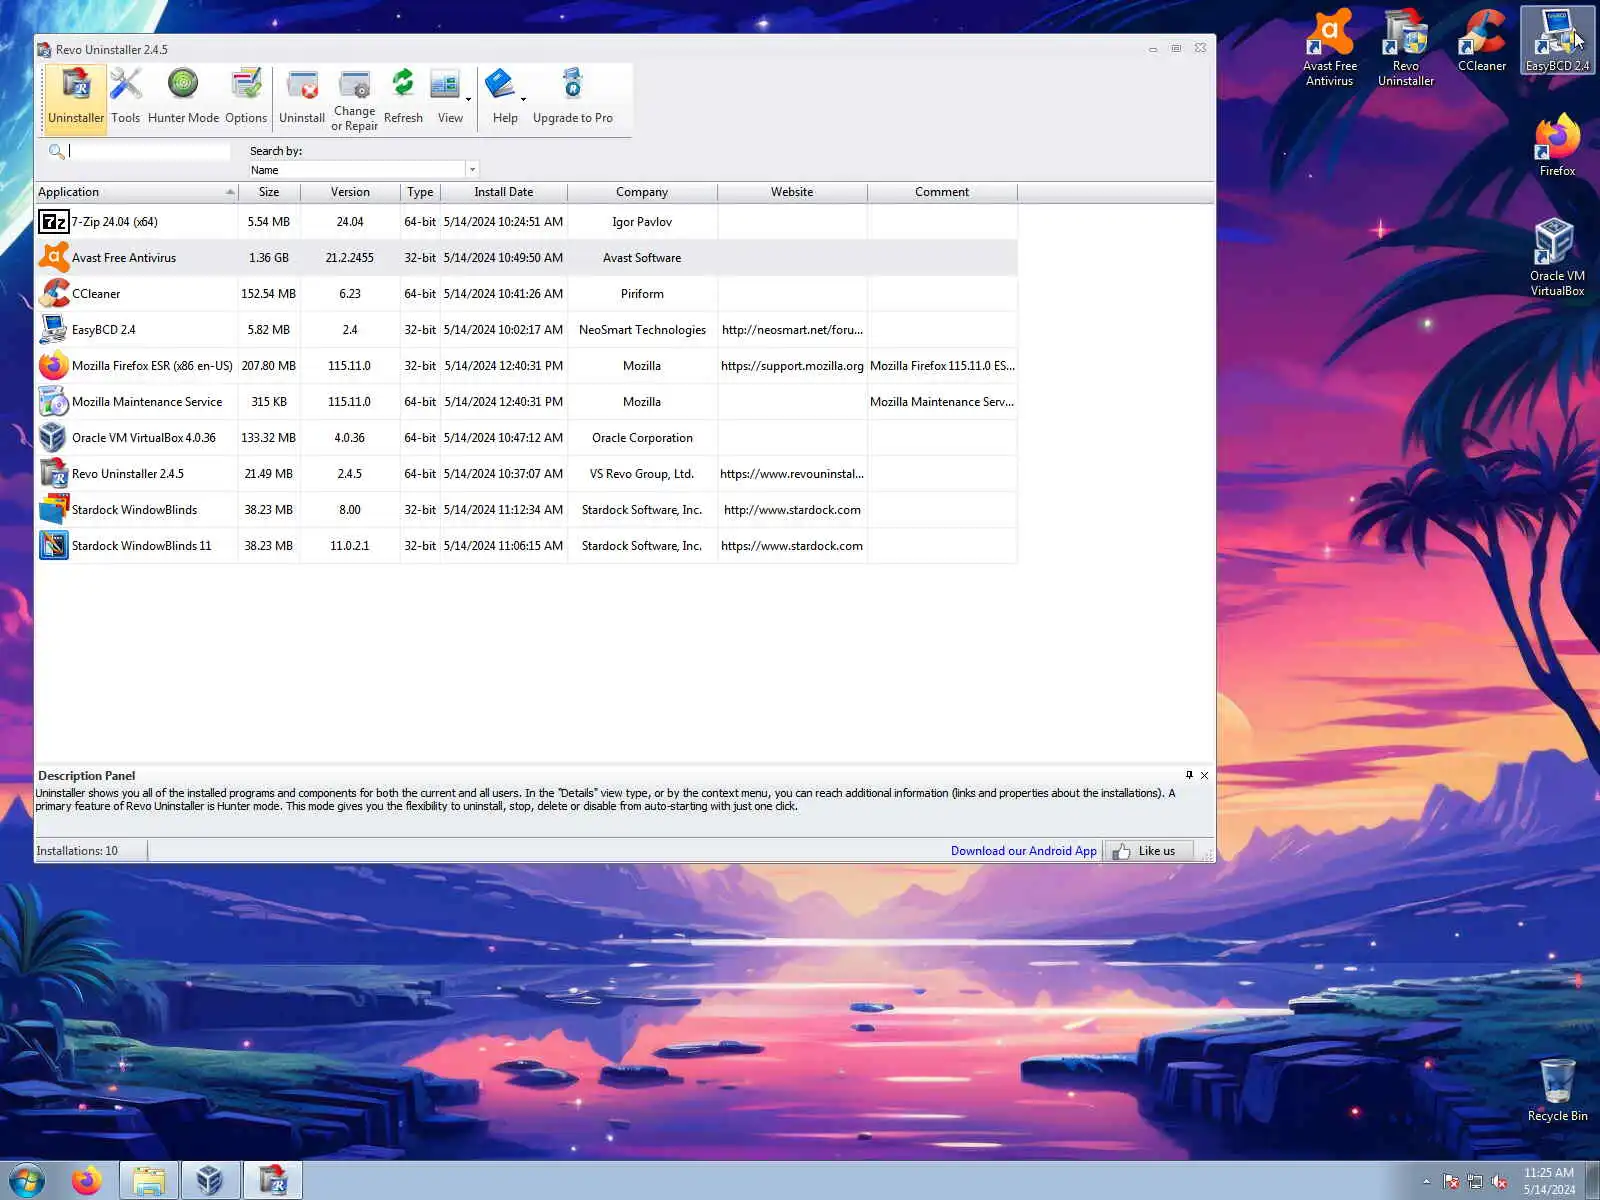Select the Oracle VM VirtualBox 4.0.36 row icon

54,438
